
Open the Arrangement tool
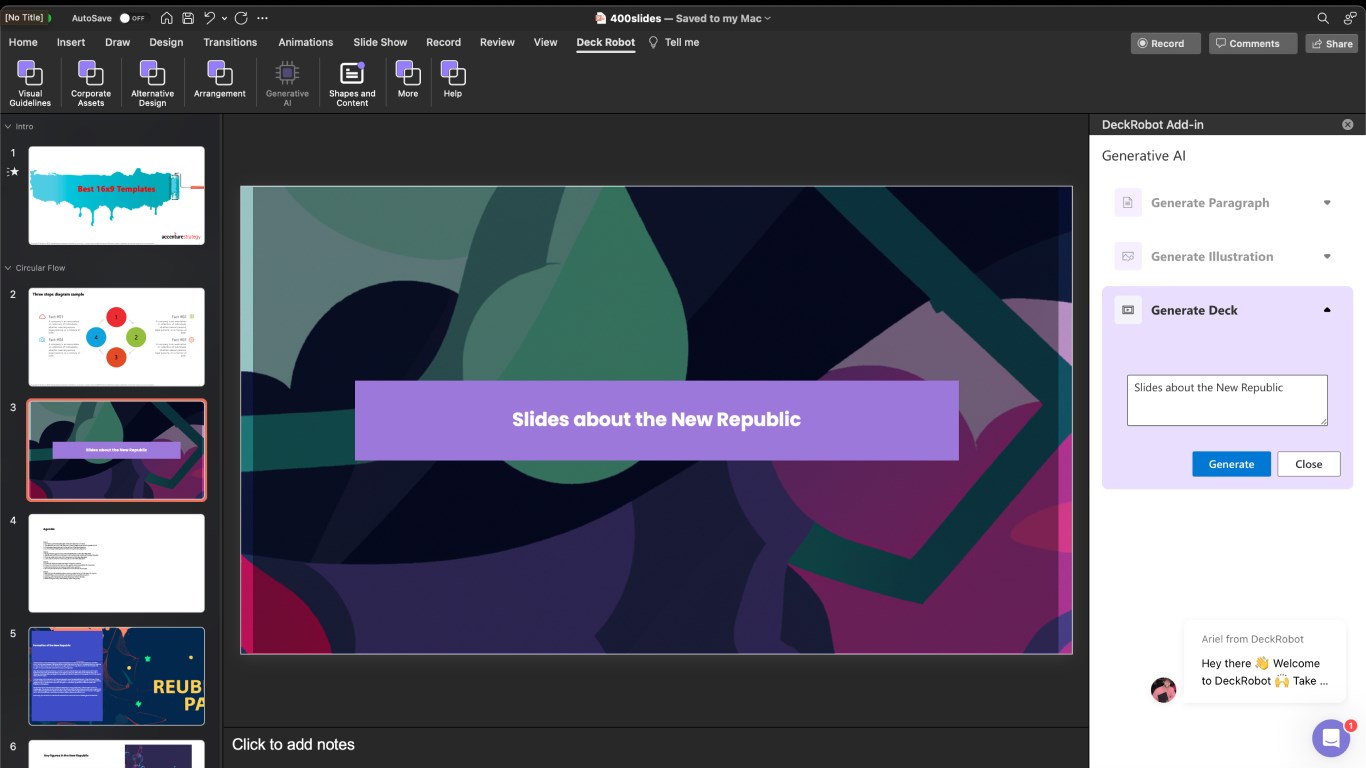220,80
